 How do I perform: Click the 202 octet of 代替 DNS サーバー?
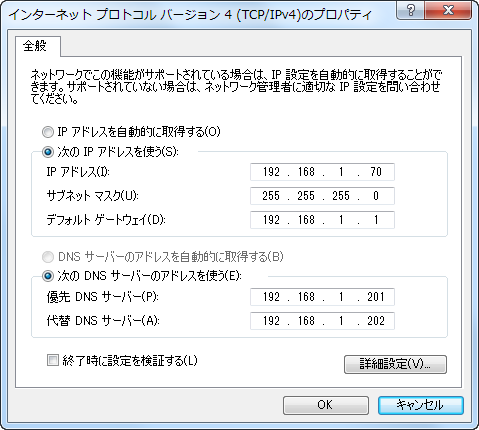[x=376, y=321]
